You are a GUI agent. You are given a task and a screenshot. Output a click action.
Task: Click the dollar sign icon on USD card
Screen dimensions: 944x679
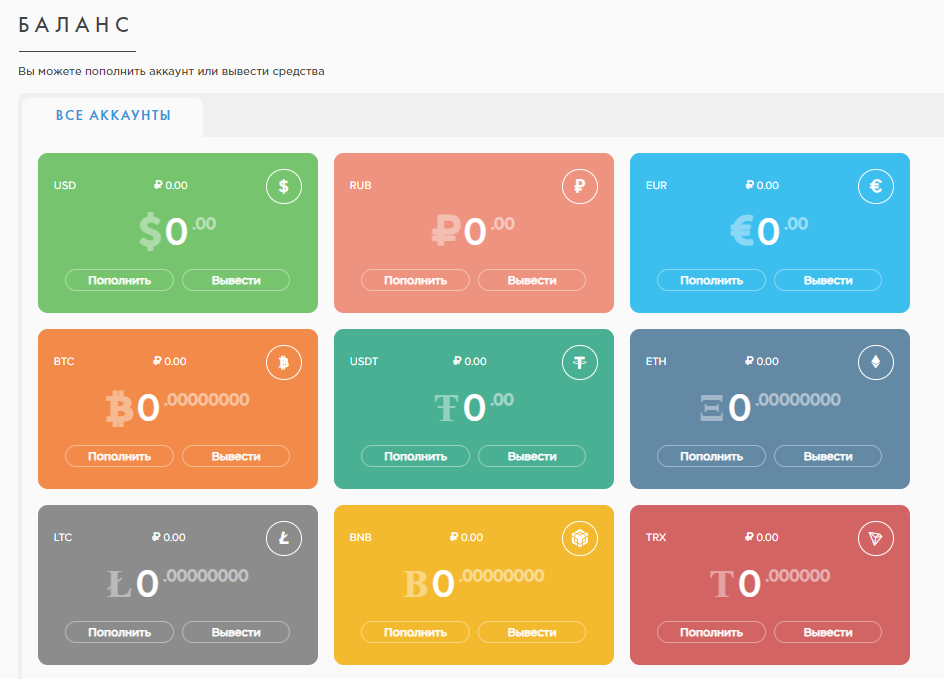tap(284, 186)
